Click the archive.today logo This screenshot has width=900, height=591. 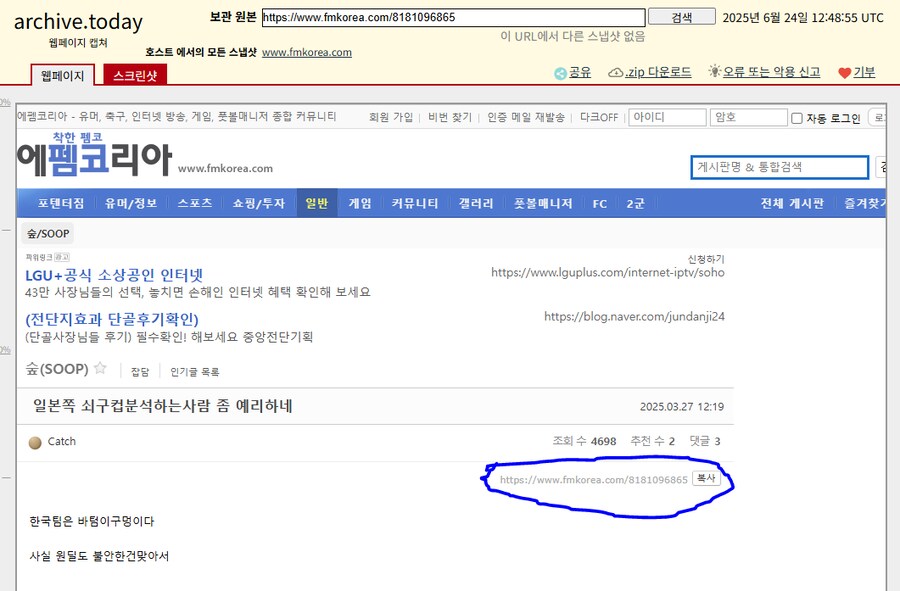[x=78, y=22]
